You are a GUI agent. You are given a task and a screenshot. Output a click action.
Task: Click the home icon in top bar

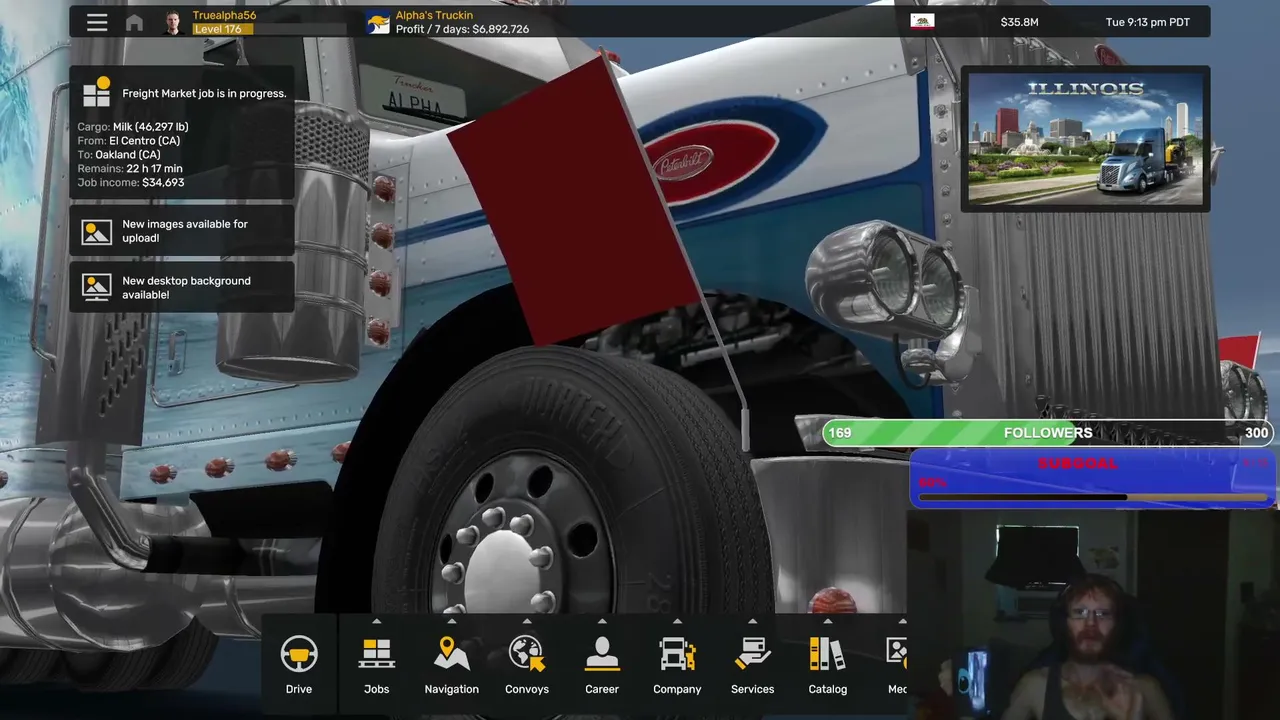click(134, 22)
